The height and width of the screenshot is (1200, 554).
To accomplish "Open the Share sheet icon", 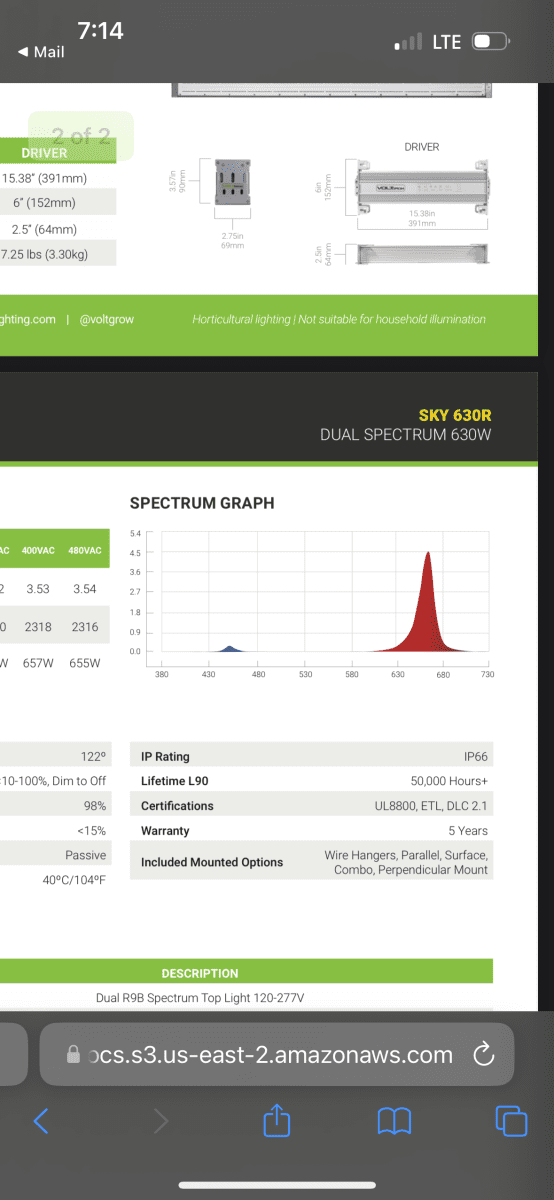I will tap(277, 1119).
